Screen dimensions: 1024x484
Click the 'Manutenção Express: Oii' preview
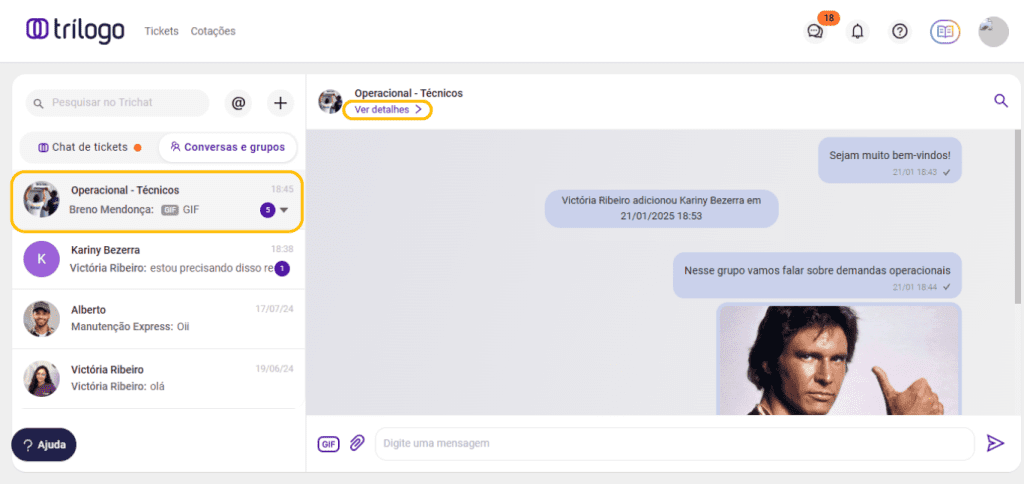coord(130,327)
